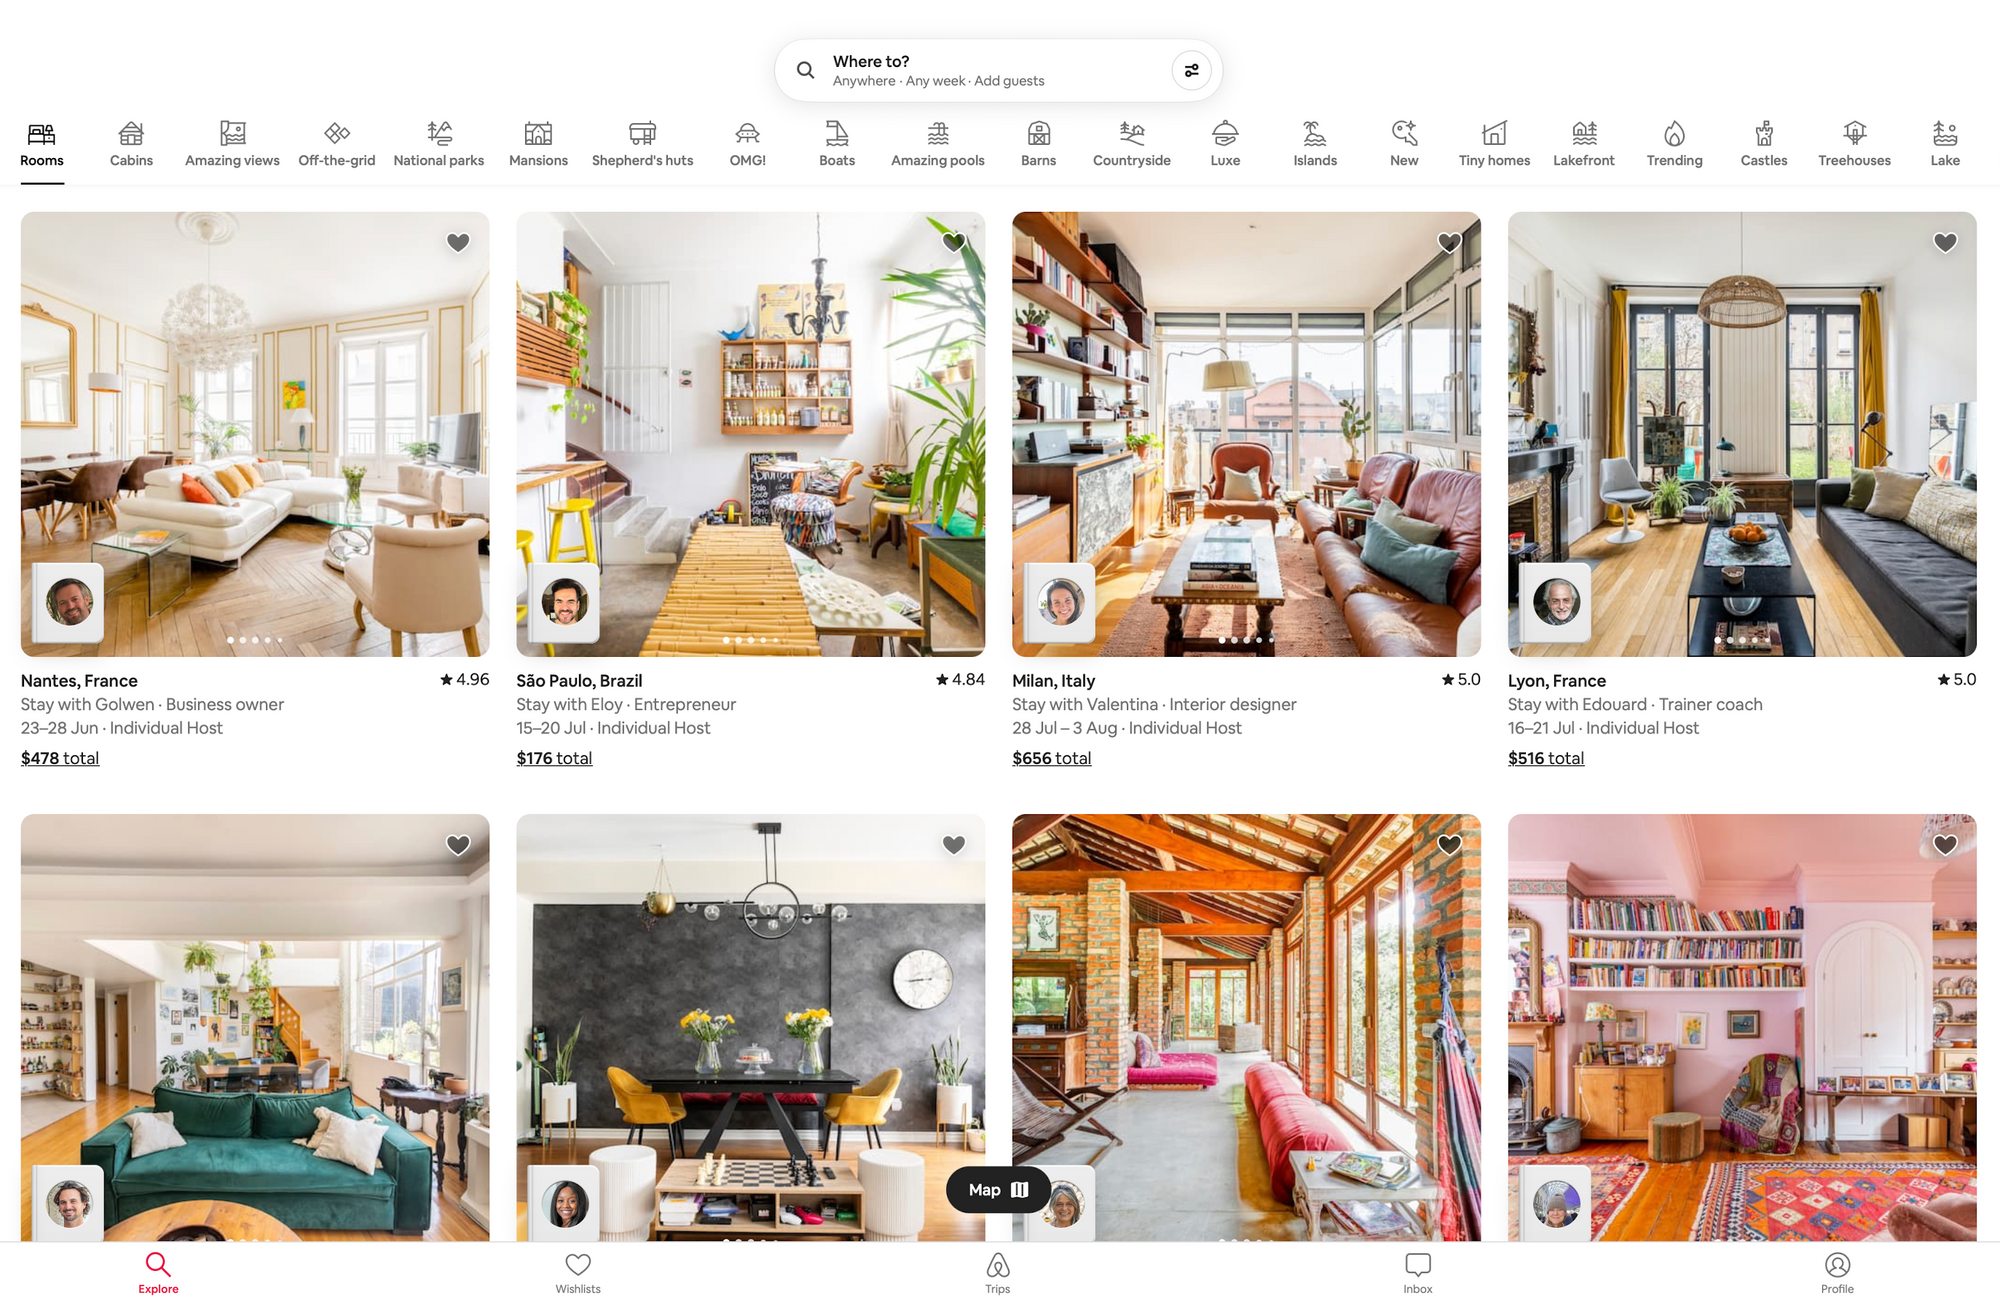Browse the Treehouses category
Screen dimensions: 2000x1305
pyautogui.click(x=1853, y=143)
